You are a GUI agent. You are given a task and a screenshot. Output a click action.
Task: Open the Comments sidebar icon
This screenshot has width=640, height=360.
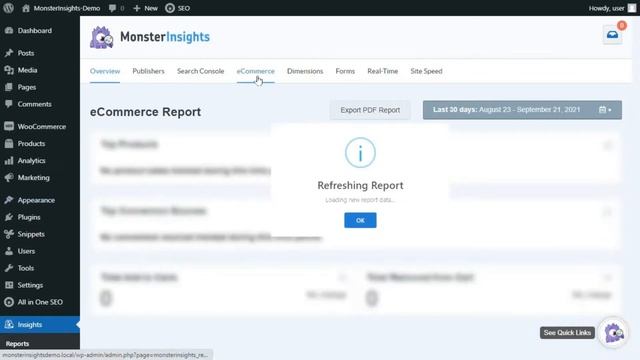[x=9, y=104]
